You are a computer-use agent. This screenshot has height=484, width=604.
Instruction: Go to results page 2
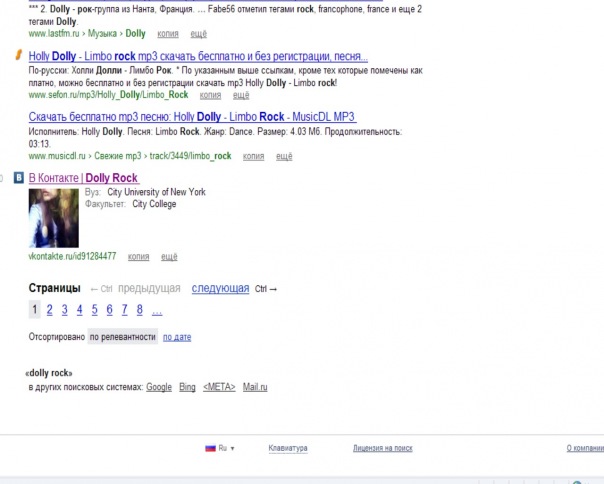49,309
